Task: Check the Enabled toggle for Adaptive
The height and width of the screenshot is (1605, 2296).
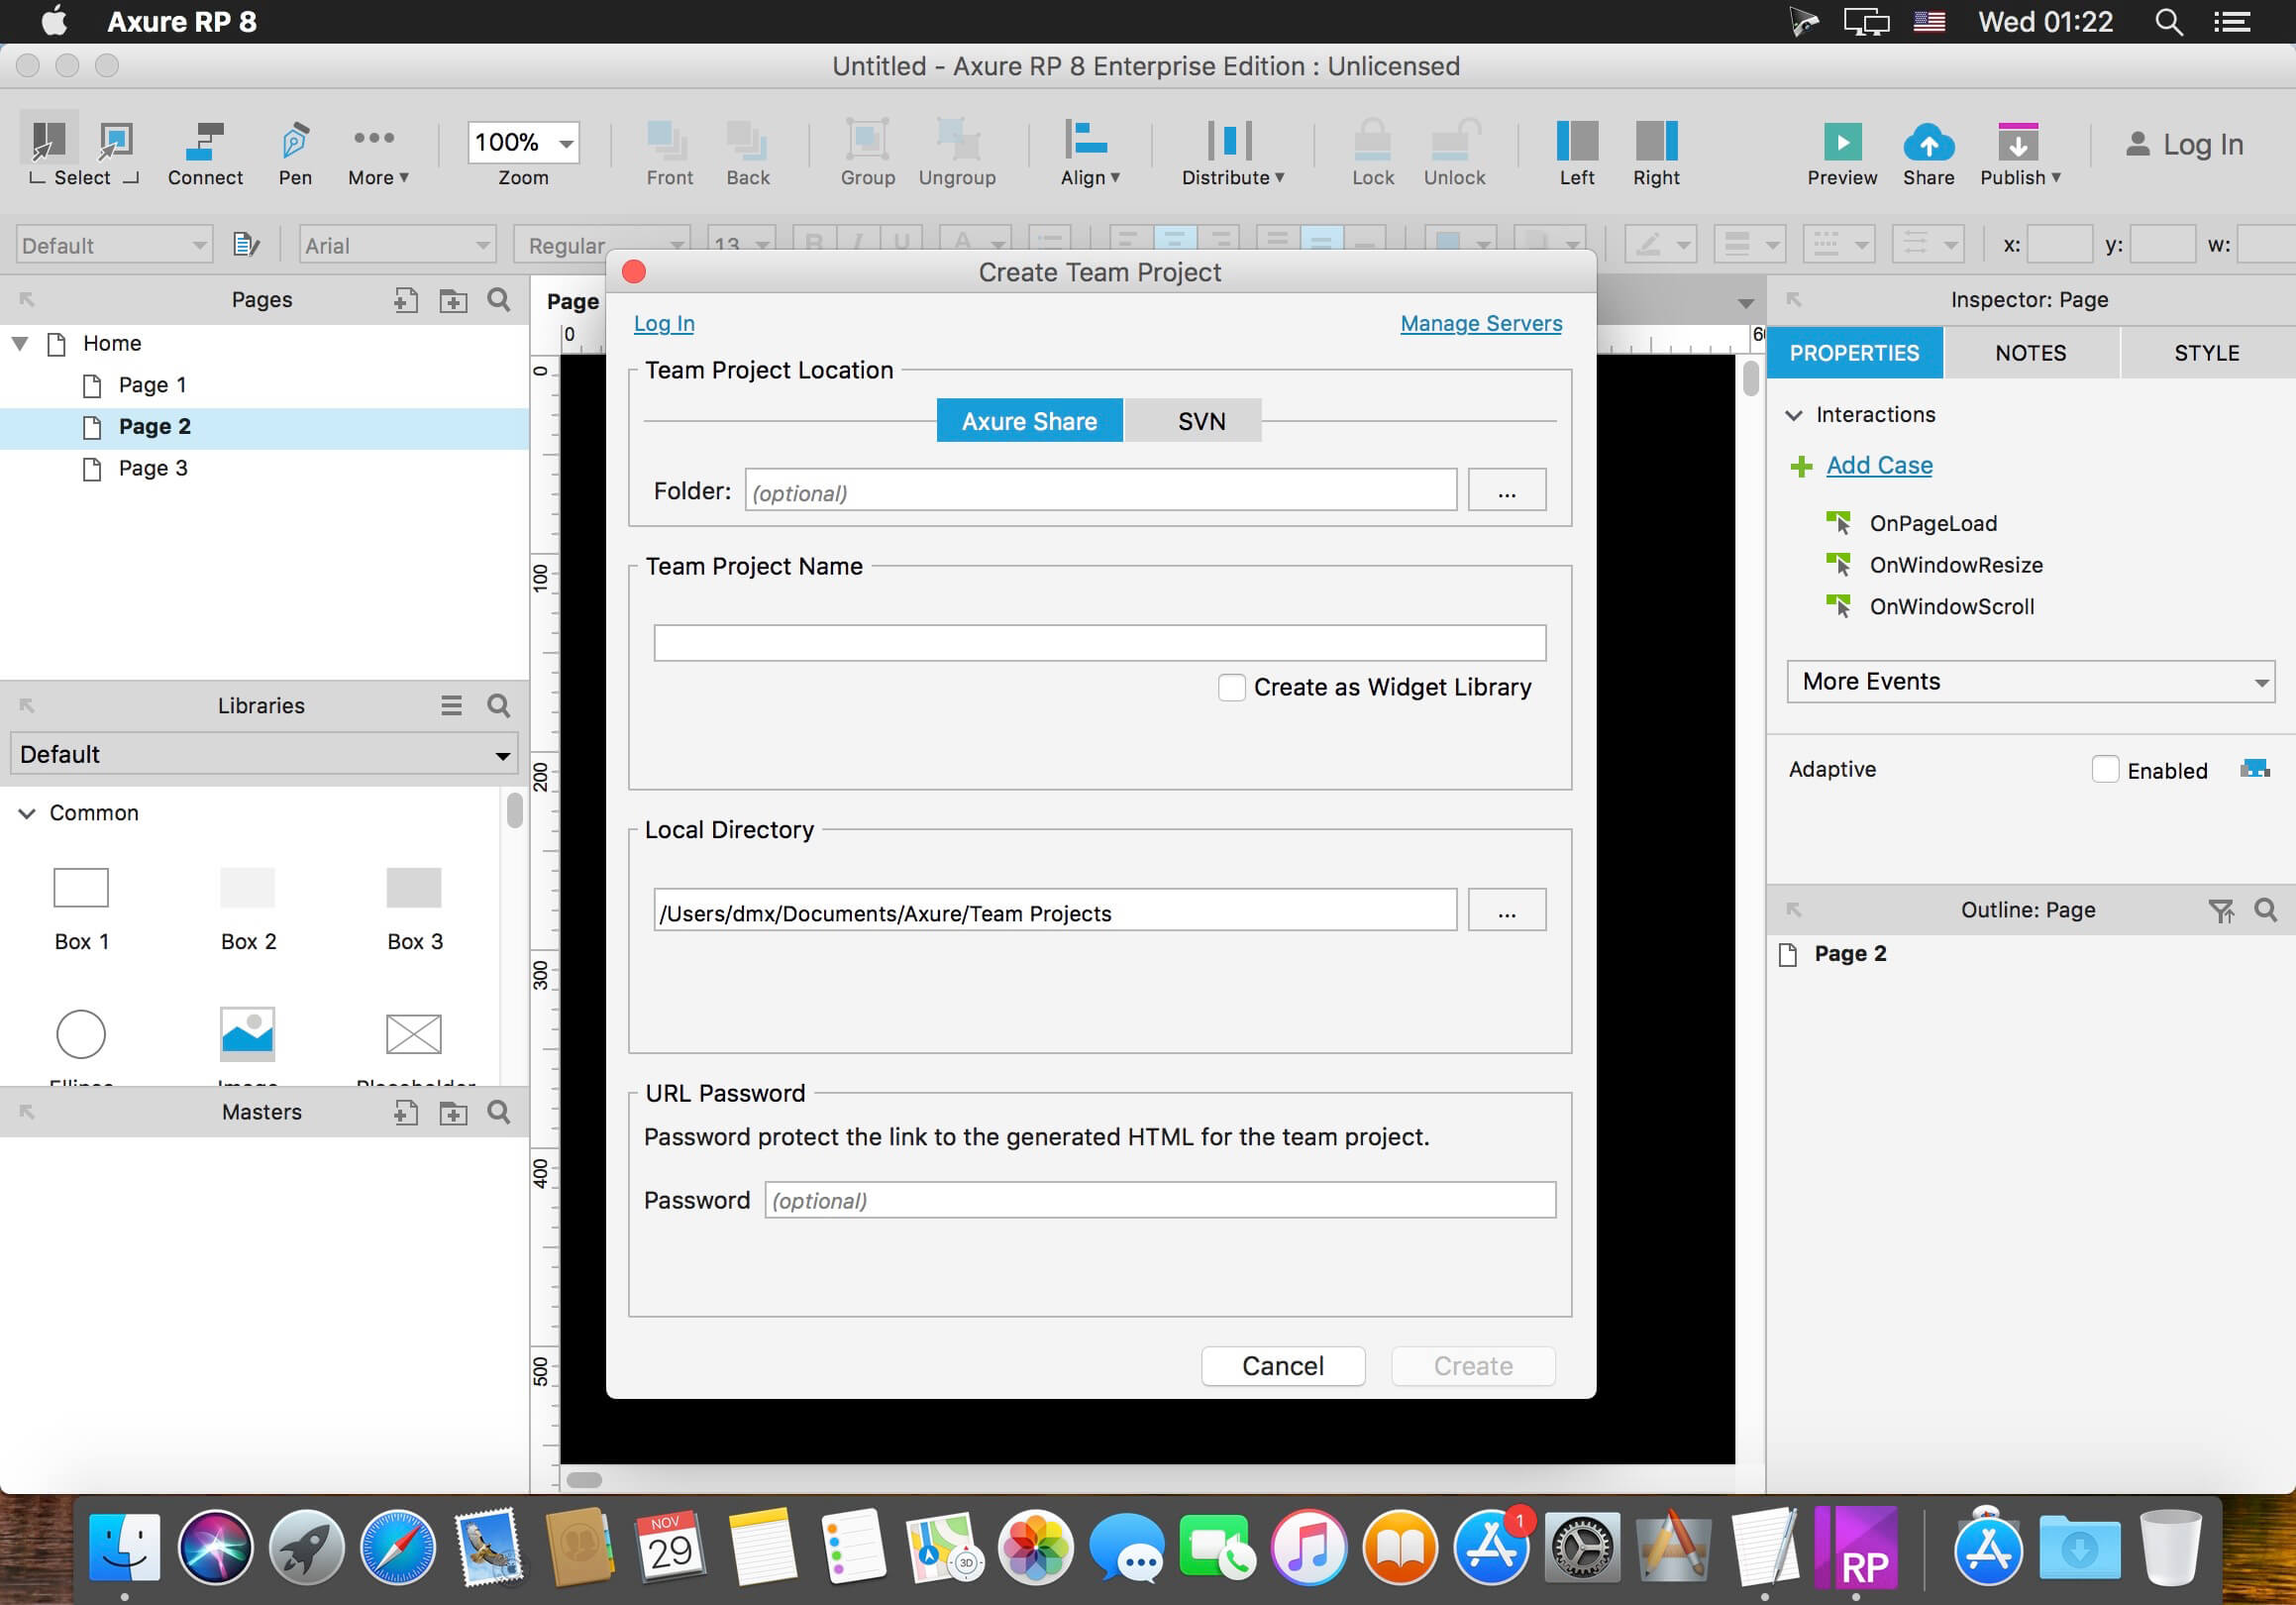Action: click(2106, 768)
